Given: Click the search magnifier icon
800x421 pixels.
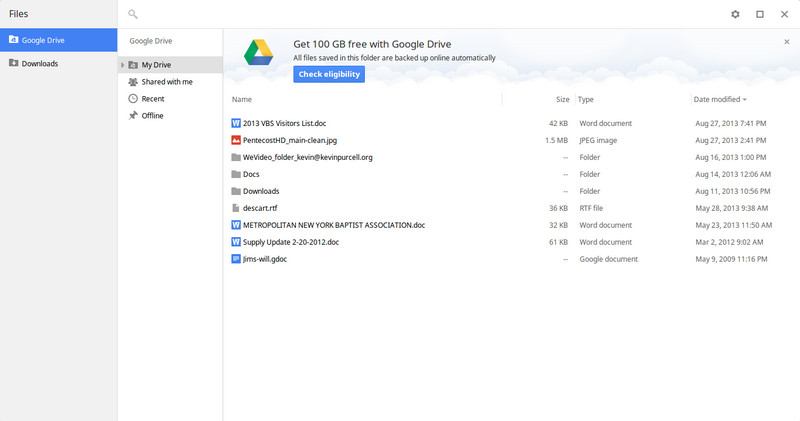Looking at the screenshot, I should pyautogui.click(x=133, y=14).
